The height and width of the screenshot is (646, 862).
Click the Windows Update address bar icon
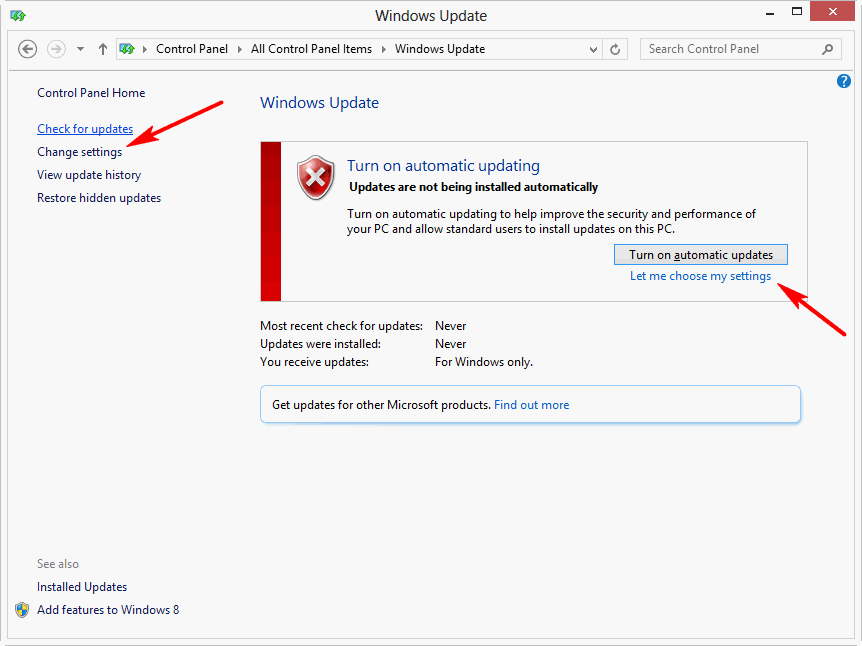point(127,49)
